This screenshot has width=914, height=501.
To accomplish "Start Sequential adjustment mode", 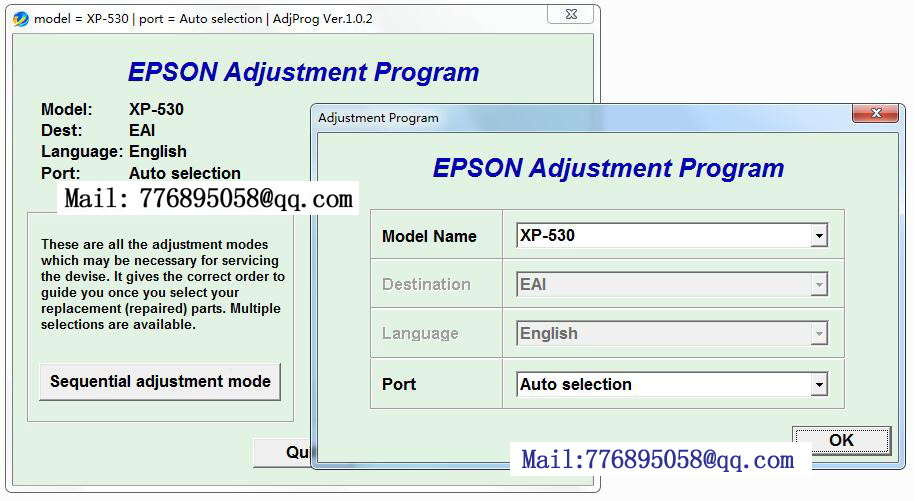I will (x=160, y=381).
